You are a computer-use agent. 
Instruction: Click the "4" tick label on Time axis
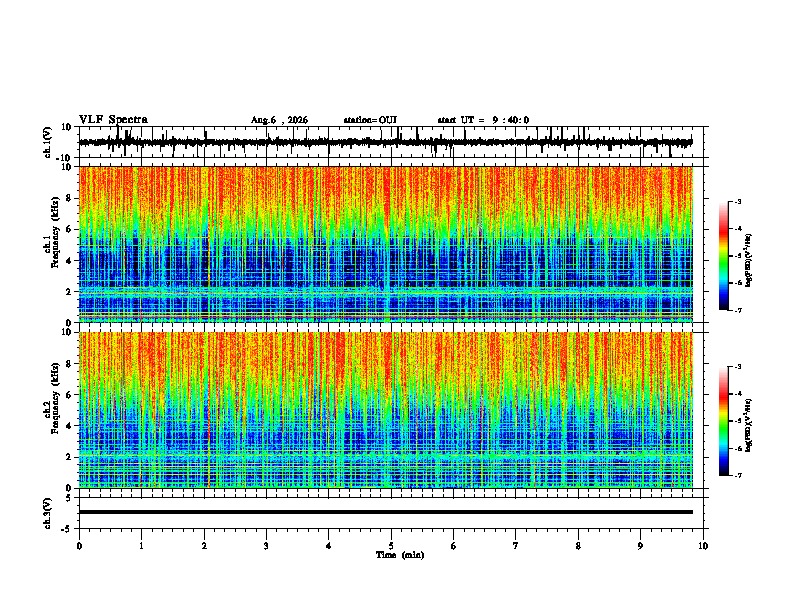(329, 546)
